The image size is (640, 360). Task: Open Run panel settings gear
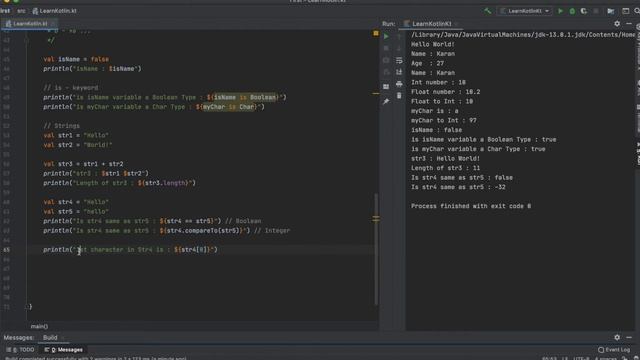[617, 24]
